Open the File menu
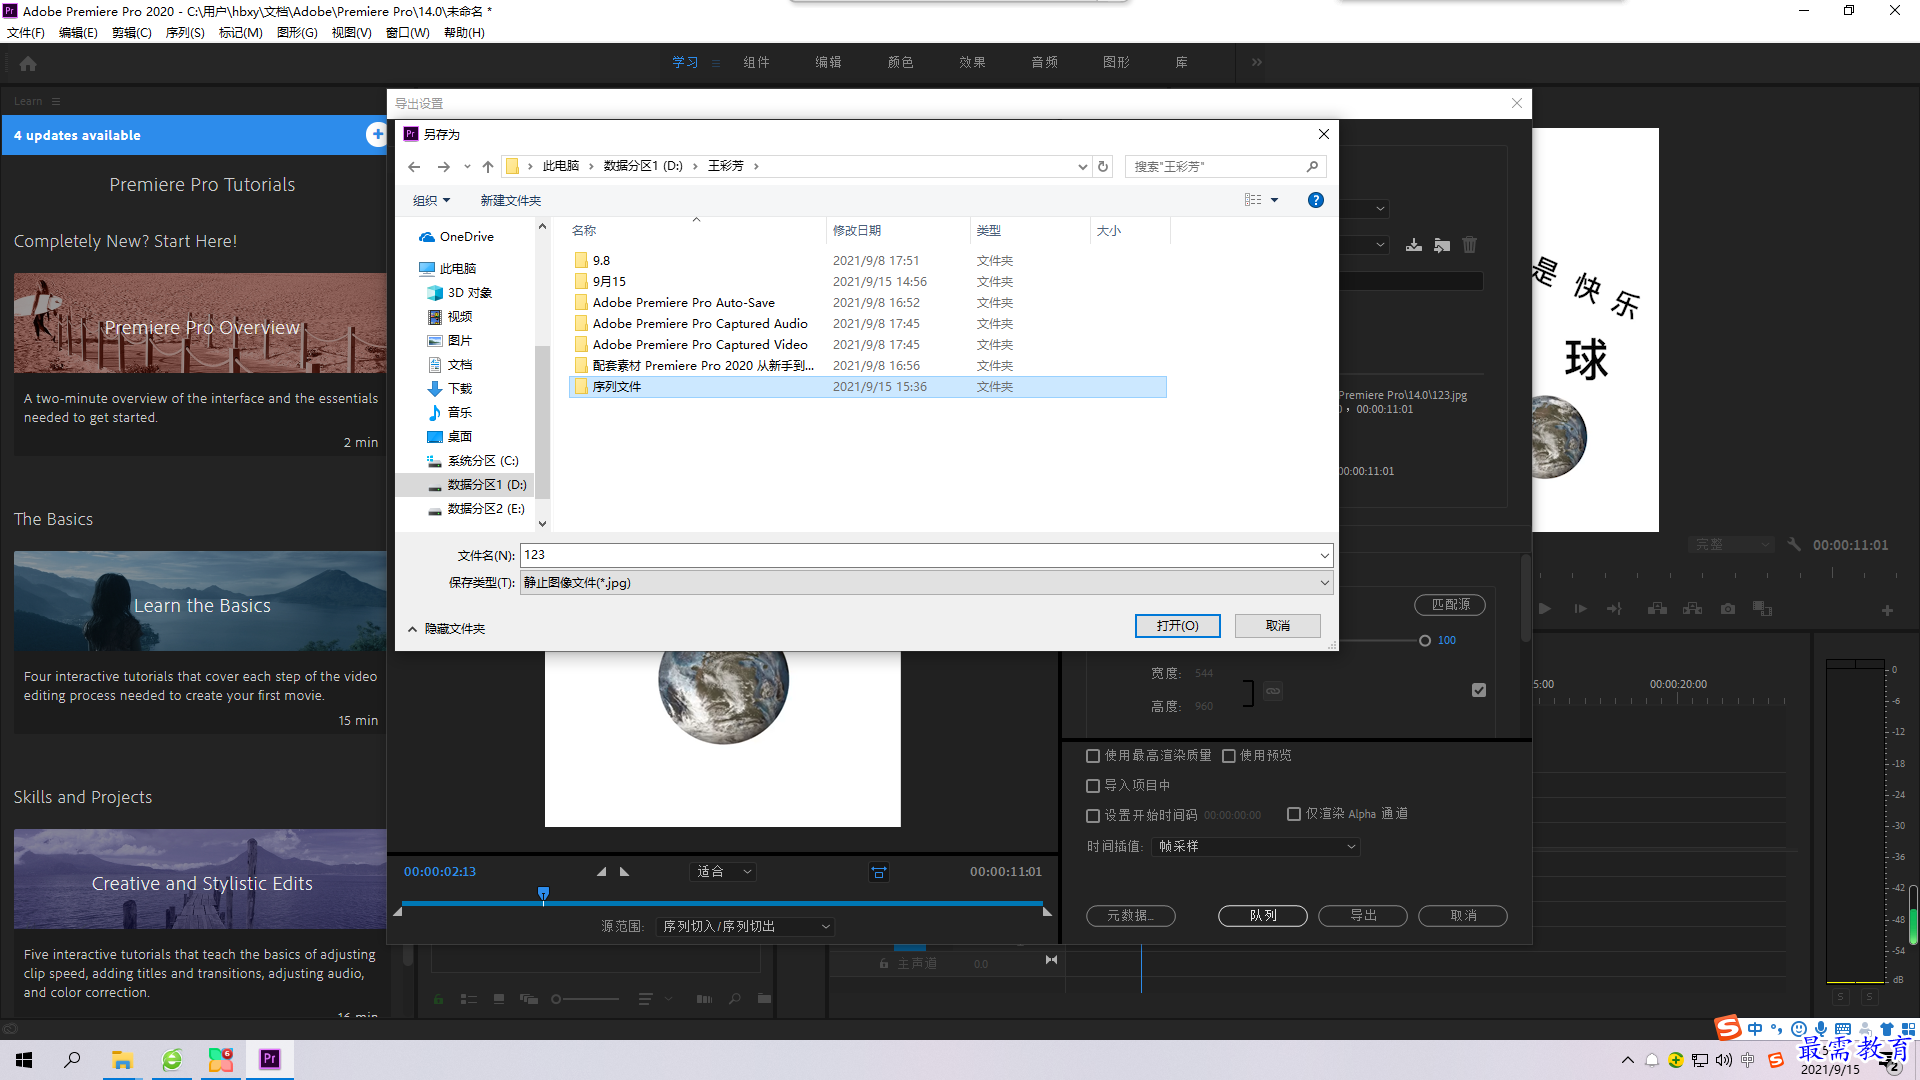 26,33
